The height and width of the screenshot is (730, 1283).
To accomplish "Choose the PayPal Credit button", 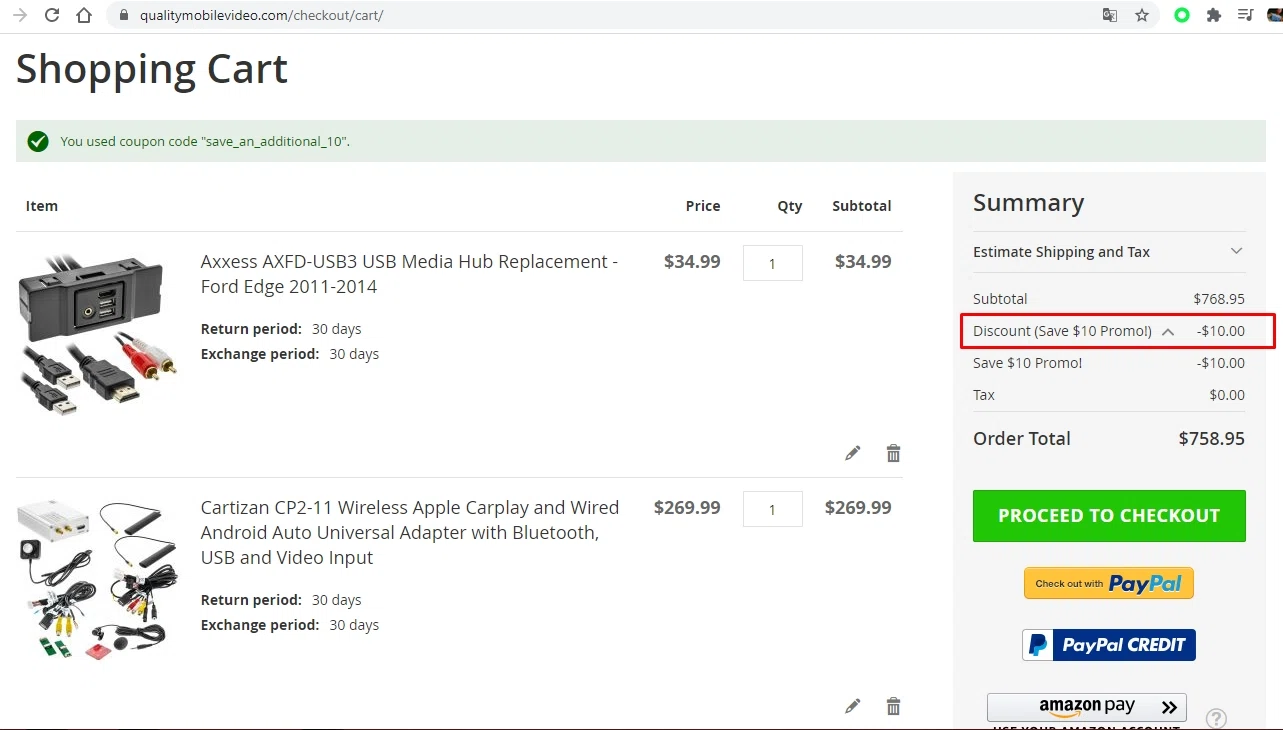I will 1109,645.
